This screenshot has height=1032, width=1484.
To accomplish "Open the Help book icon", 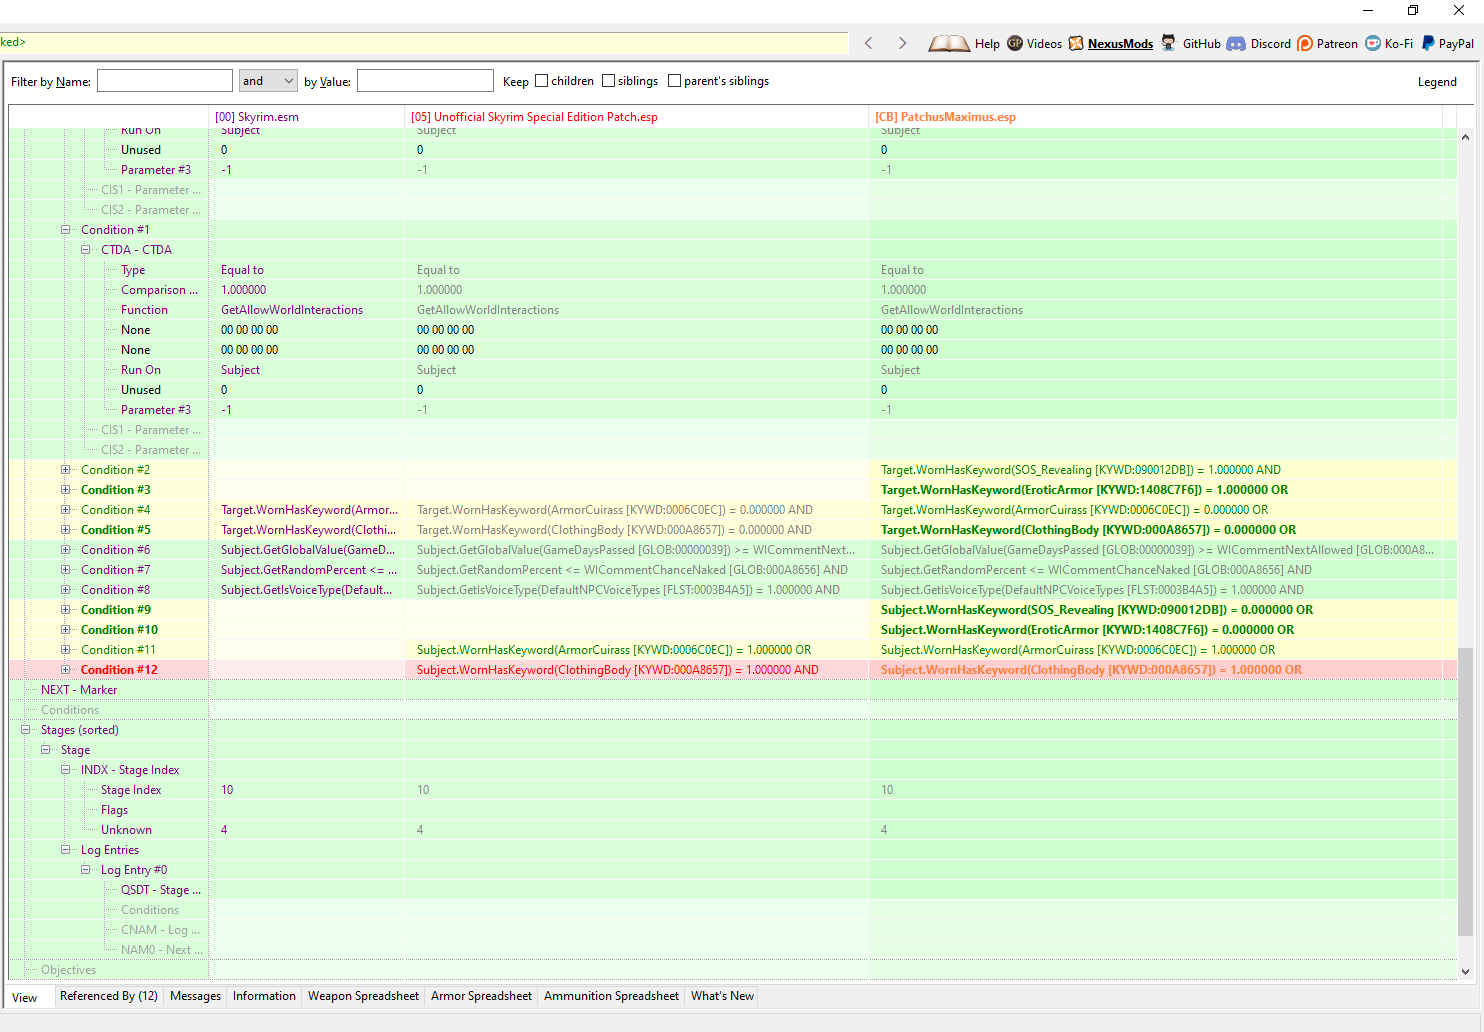I will click(x=948, y=43).
